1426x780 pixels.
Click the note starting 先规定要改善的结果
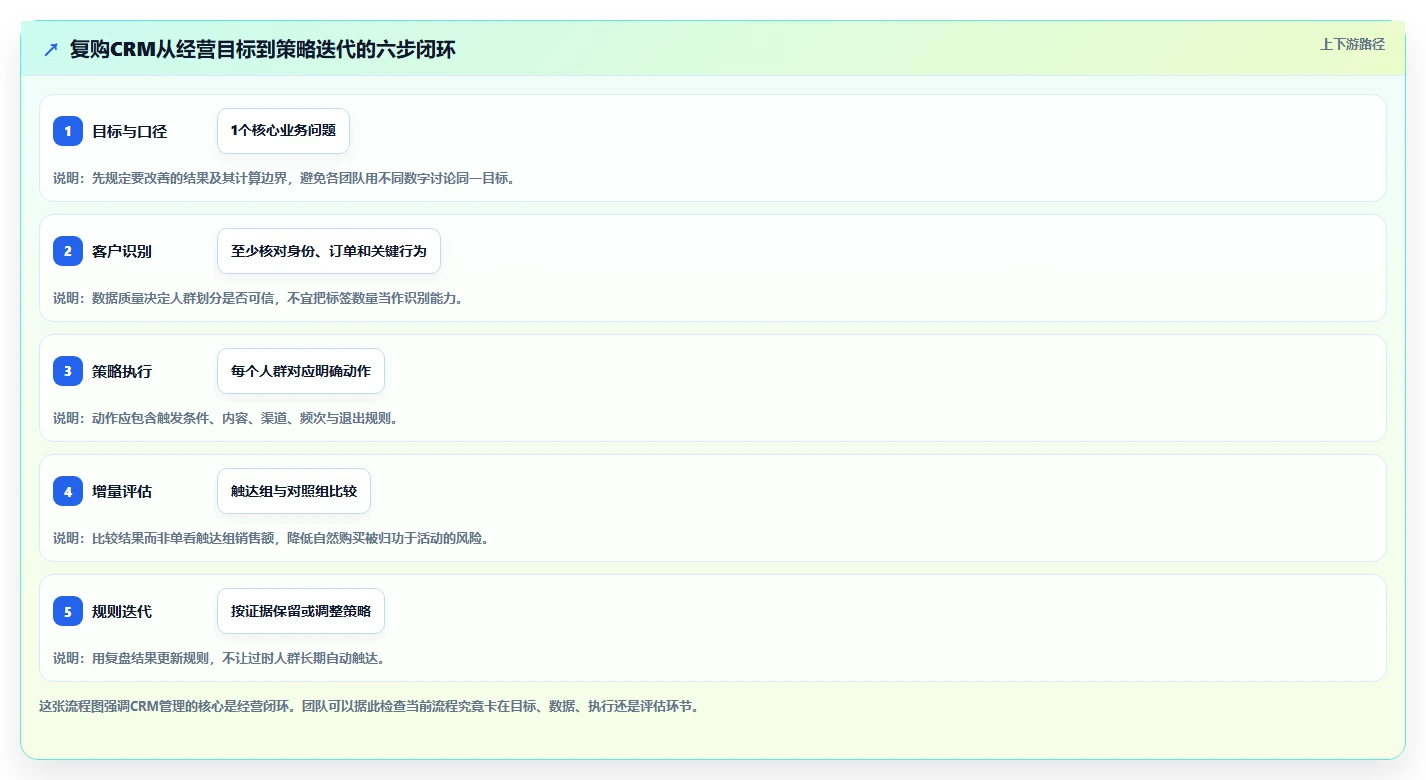[284, 178]
